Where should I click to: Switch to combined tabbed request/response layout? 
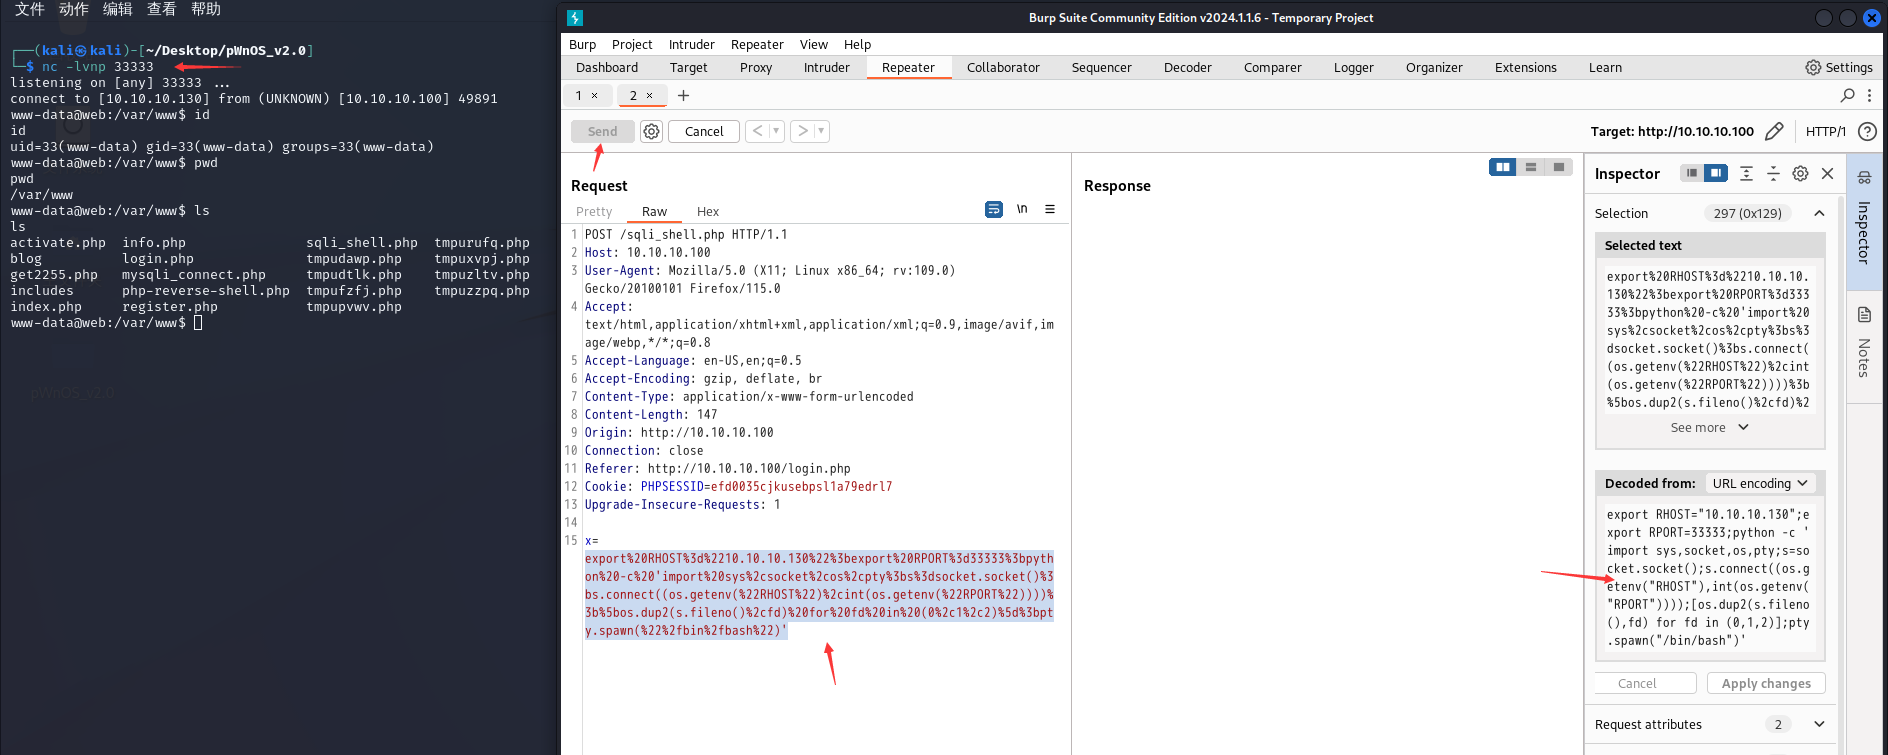(x=1559, y=167)
